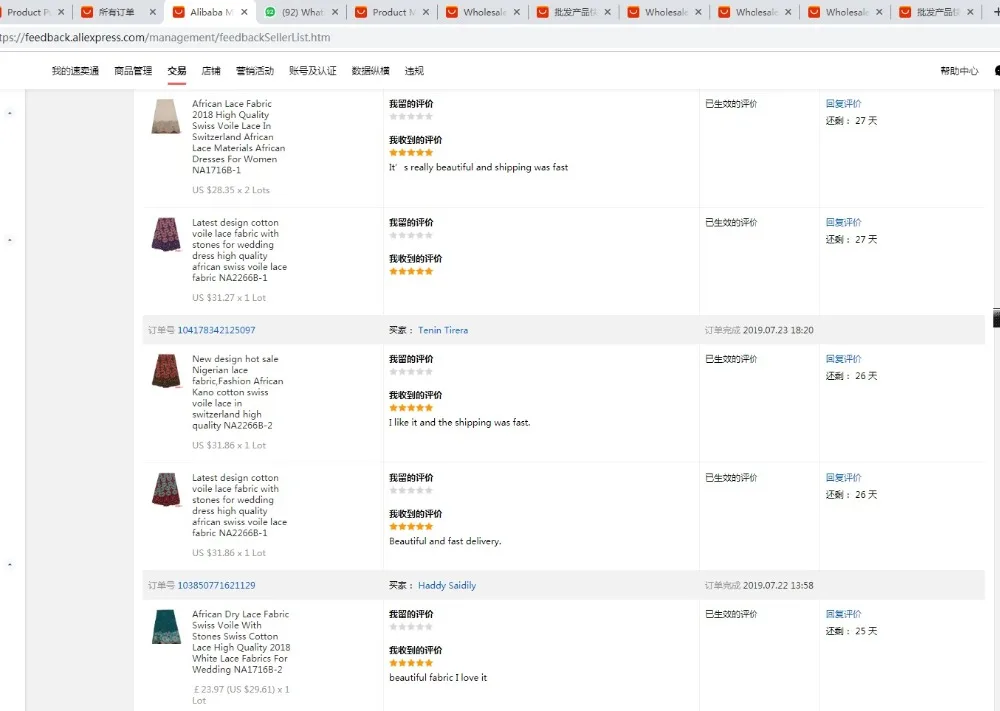Open 帮助中心 help center
The height and width of the screenshot is (711, 1000).
coord(959,71)
